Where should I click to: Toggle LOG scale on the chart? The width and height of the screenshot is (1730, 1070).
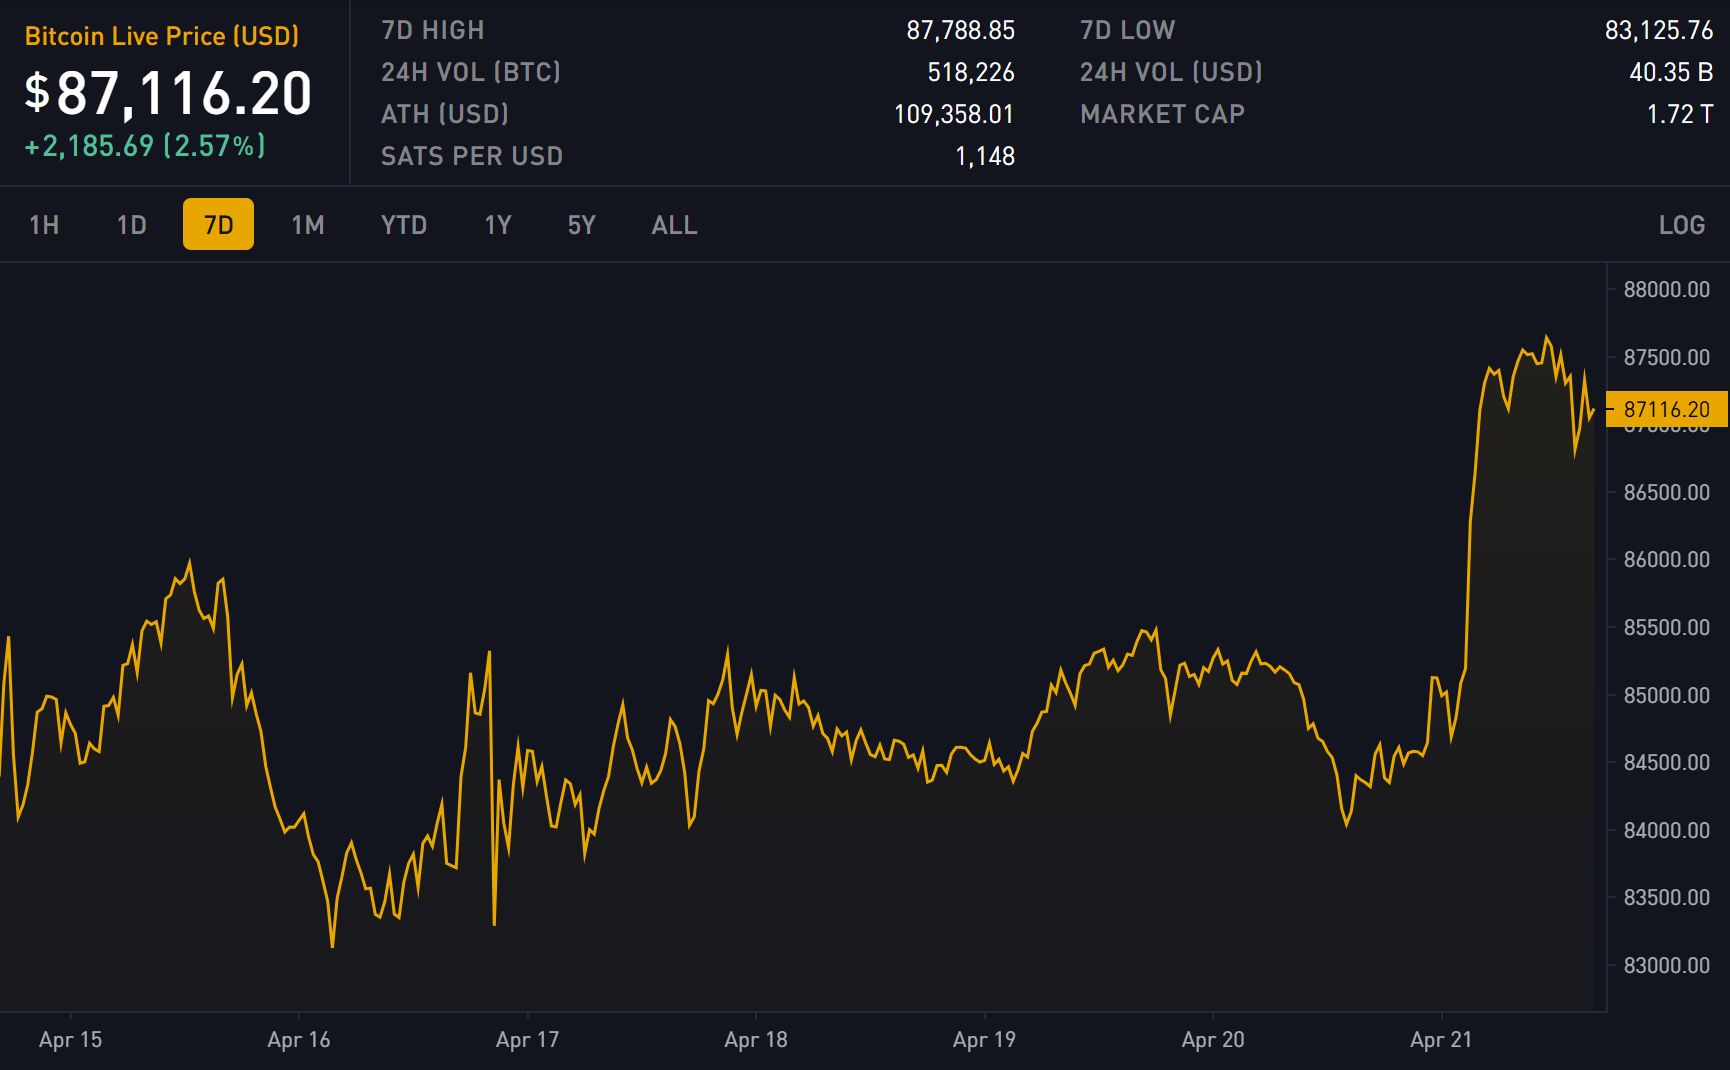point(1681,225)
